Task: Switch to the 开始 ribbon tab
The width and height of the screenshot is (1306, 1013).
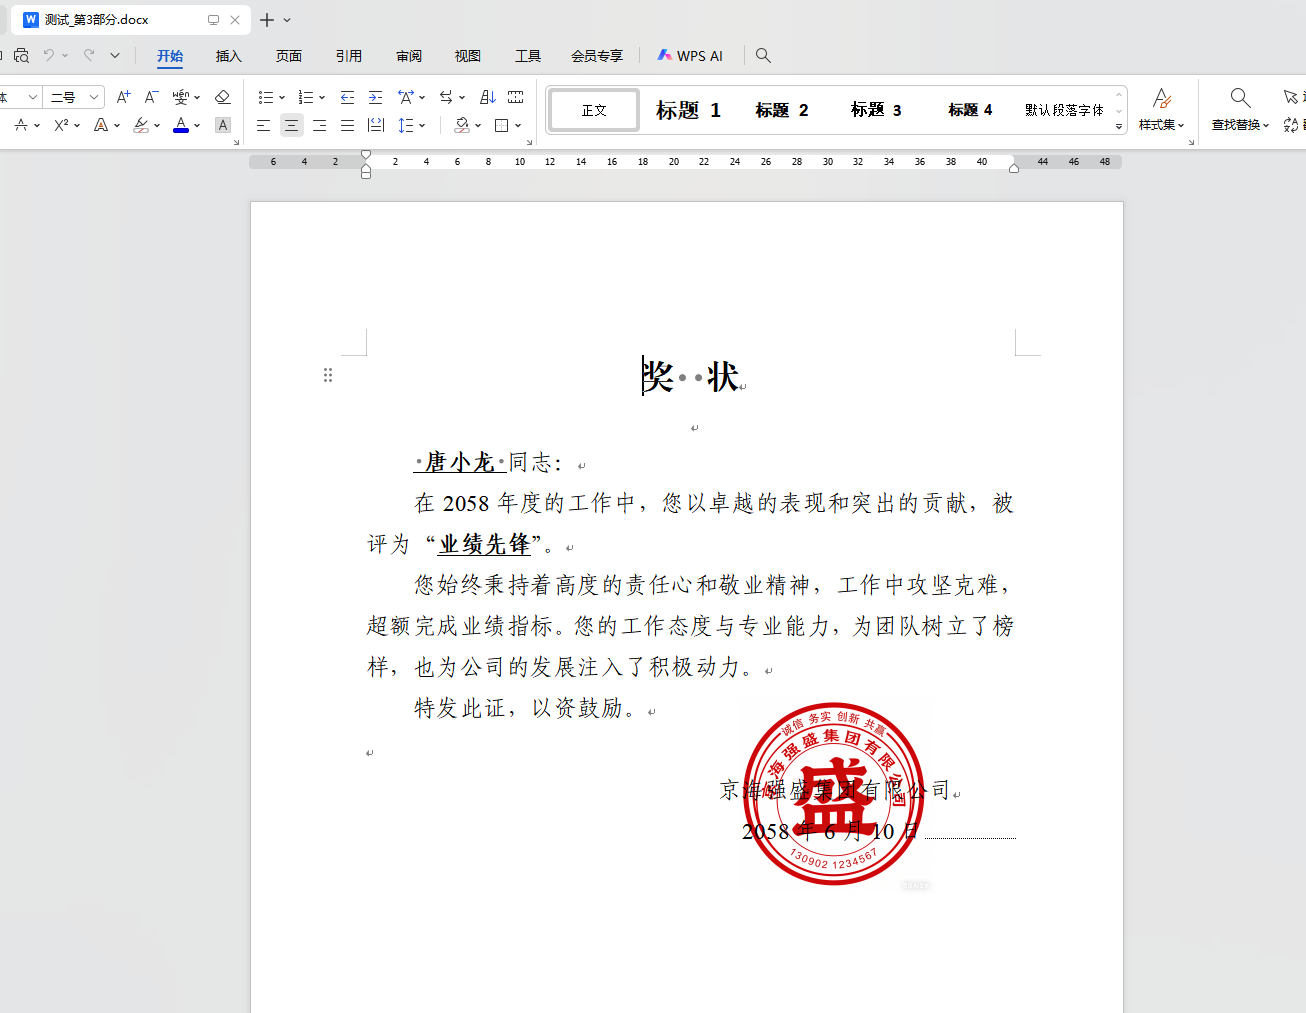Action: pos(170,56)
